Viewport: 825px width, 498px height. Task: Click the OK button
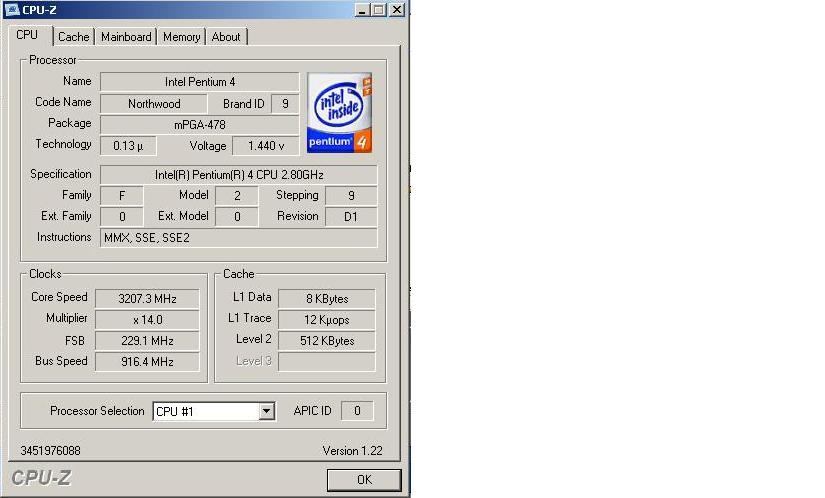[x=364, y=480]
